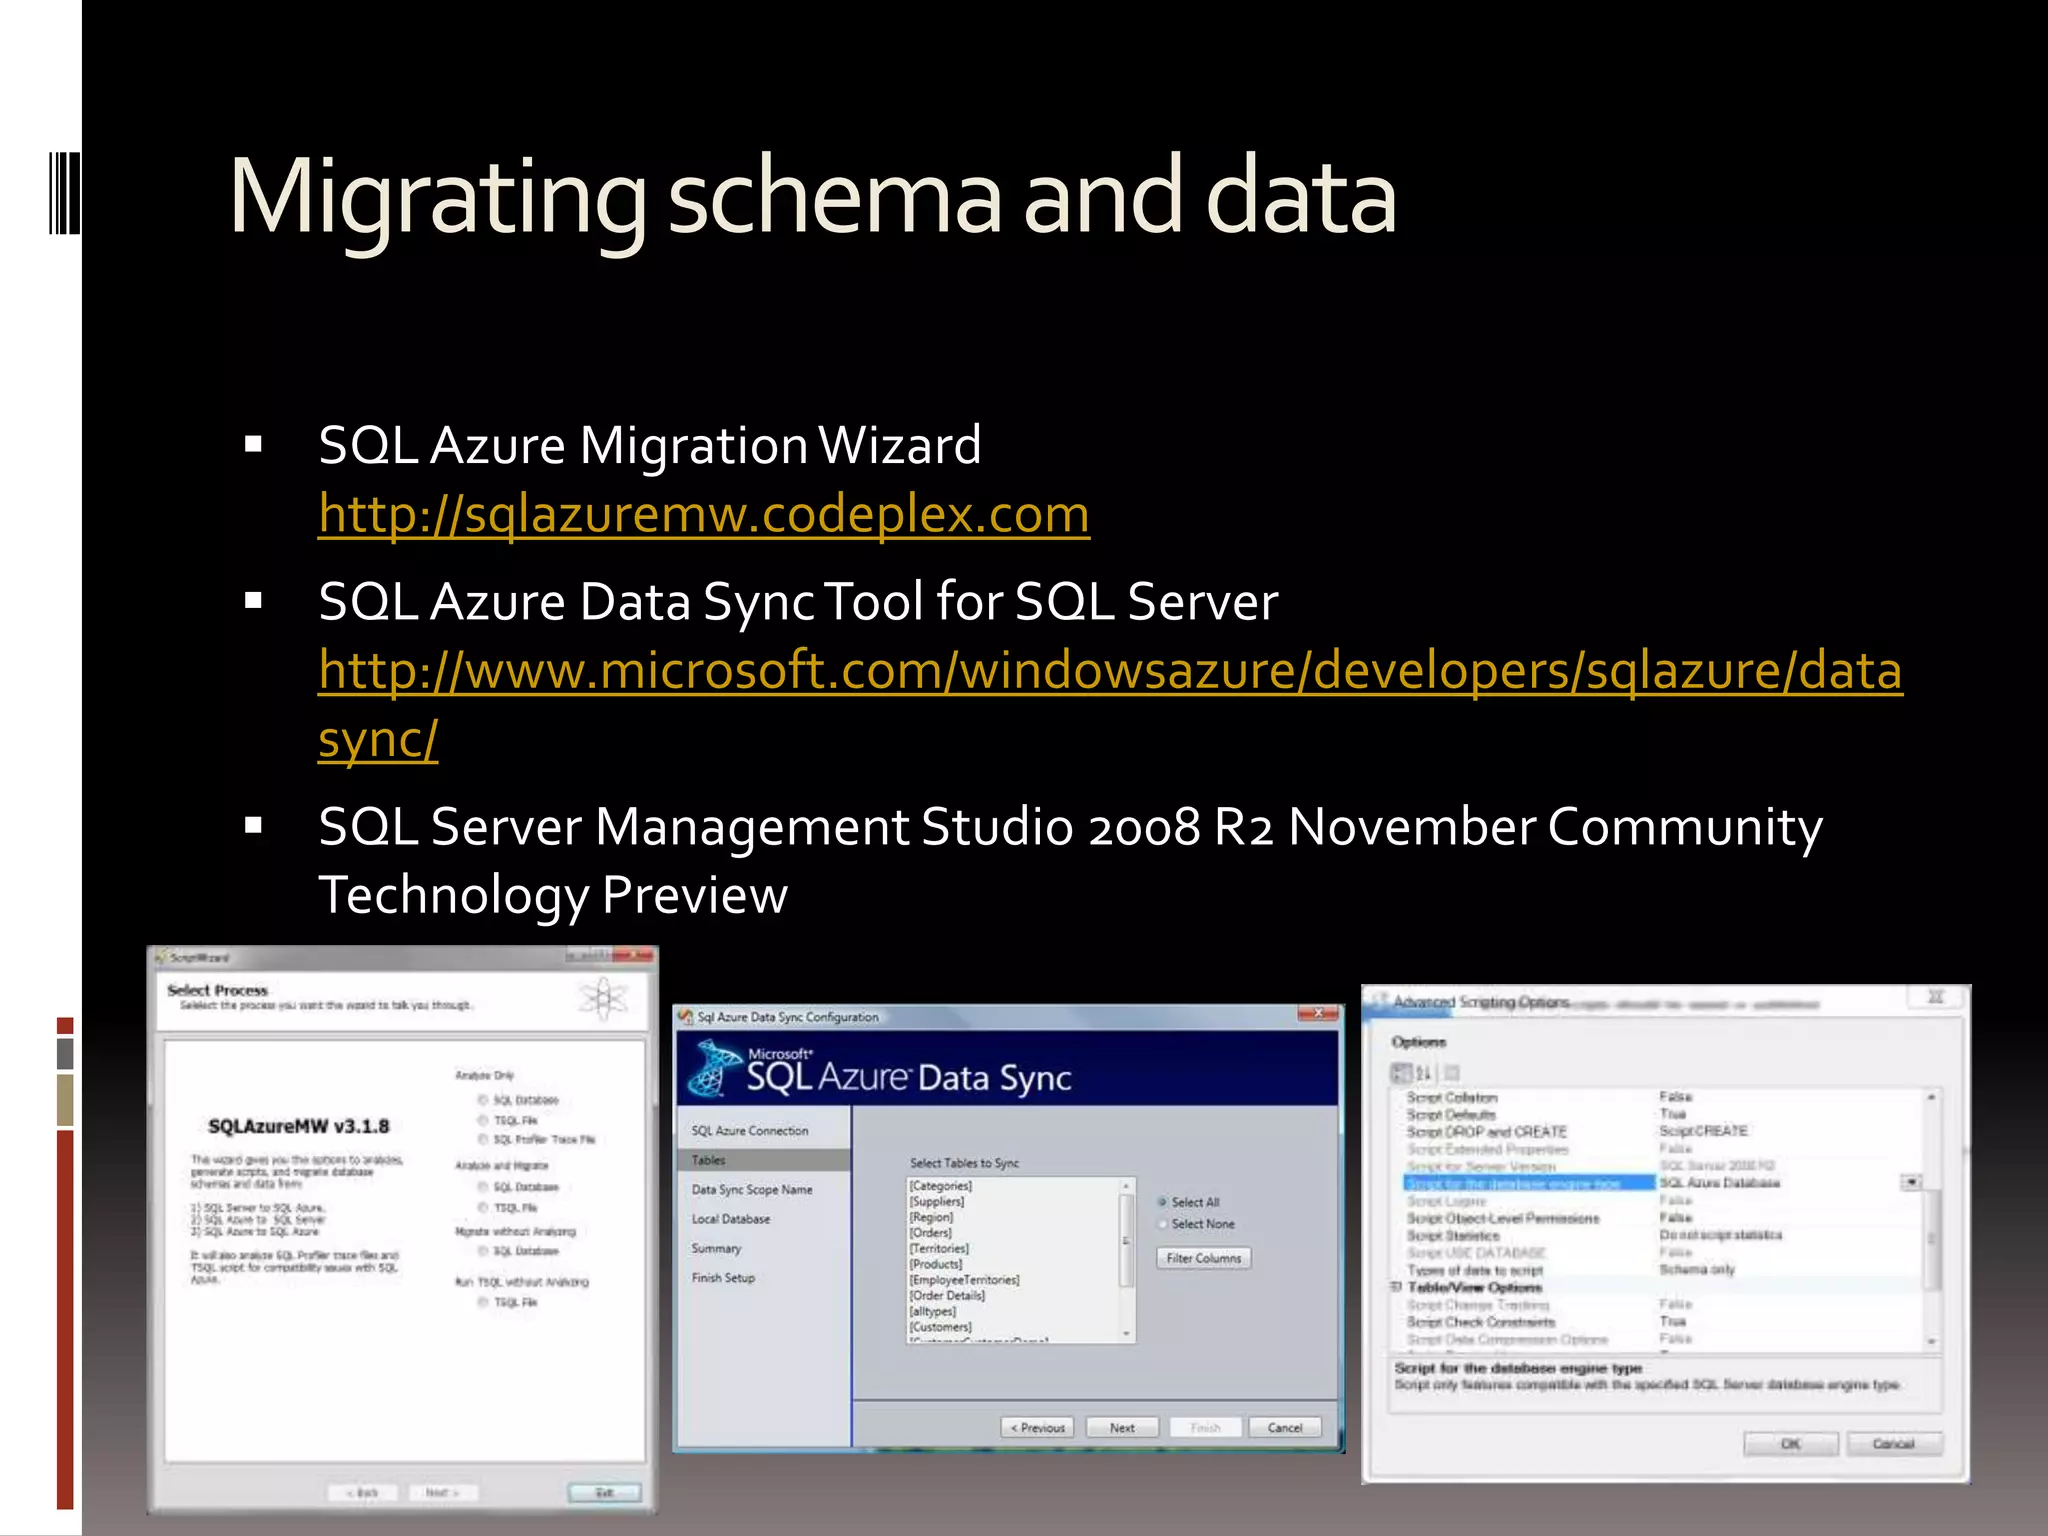Click the Property Pages icon in Options

click(x=1452, y=1073)
